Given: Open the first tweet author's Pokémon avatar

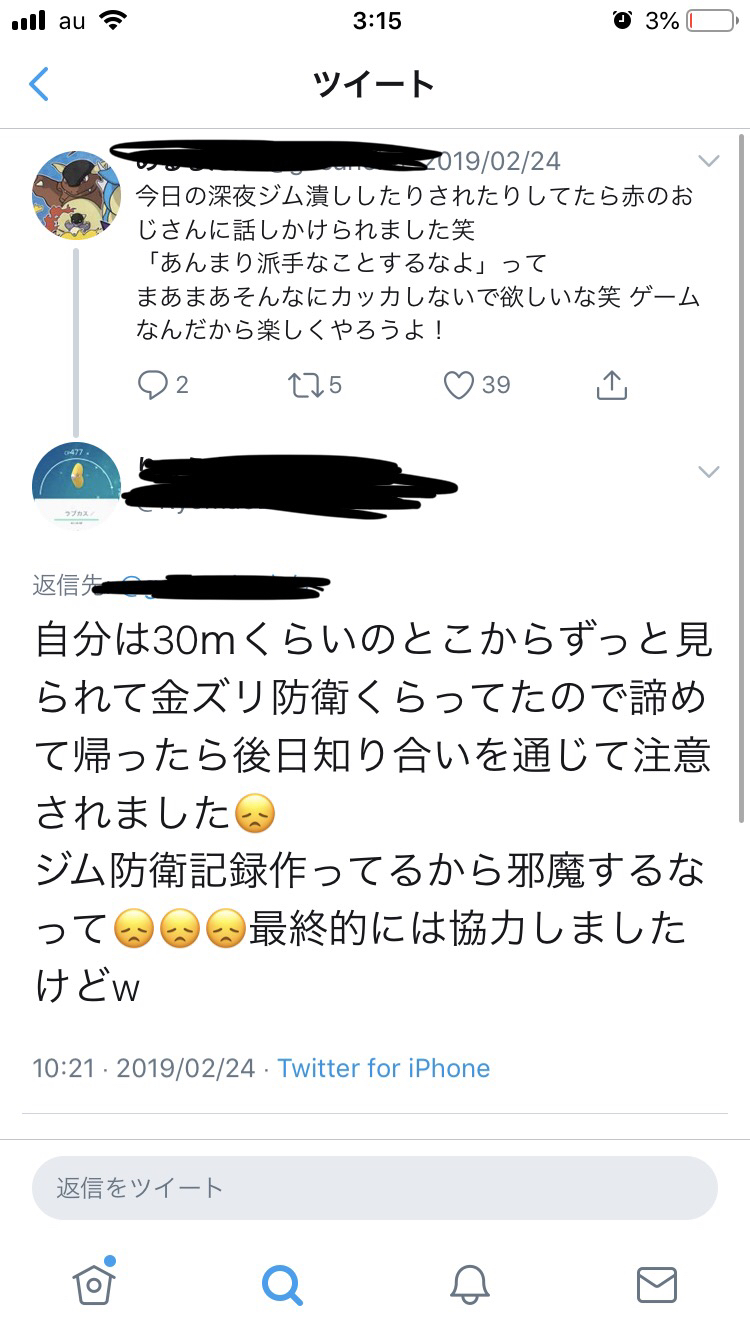Looking at the screenshot, I should (x=77, y=195).
